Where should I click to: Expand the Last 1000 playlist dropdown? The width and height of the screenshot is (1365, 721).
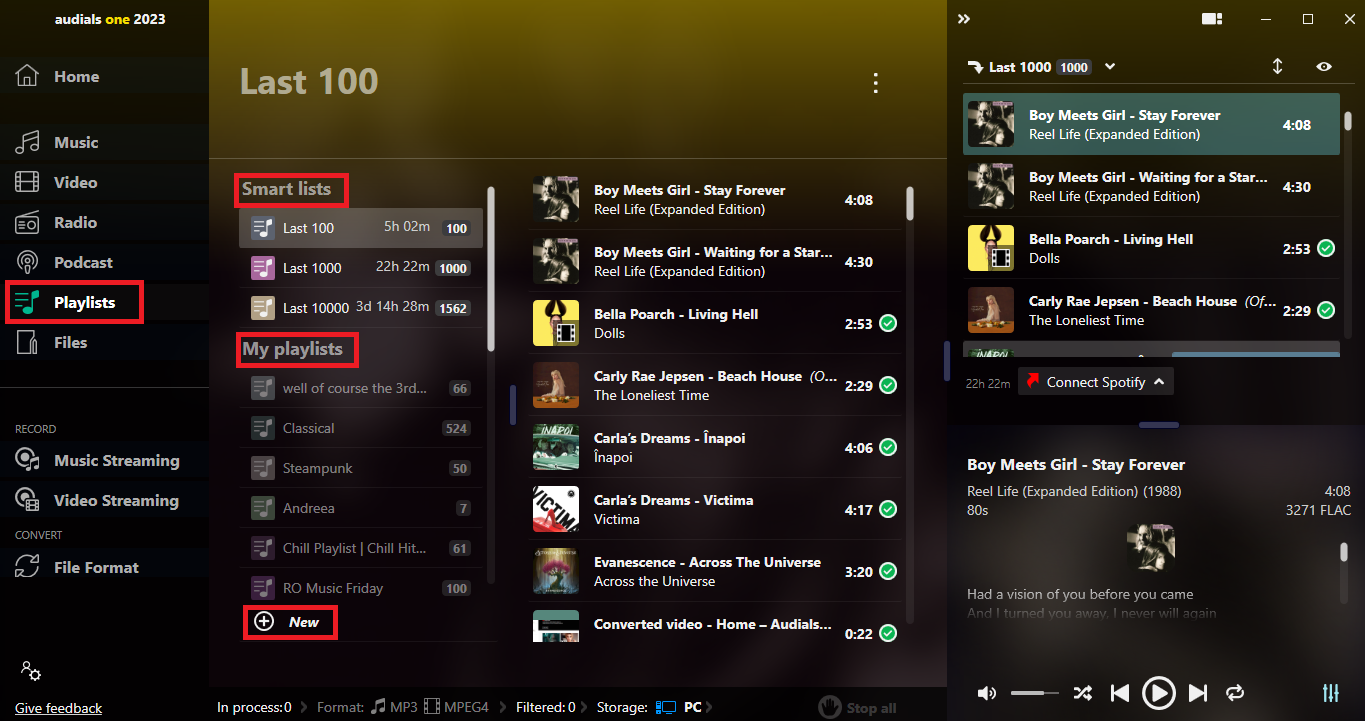(1110, 67)
